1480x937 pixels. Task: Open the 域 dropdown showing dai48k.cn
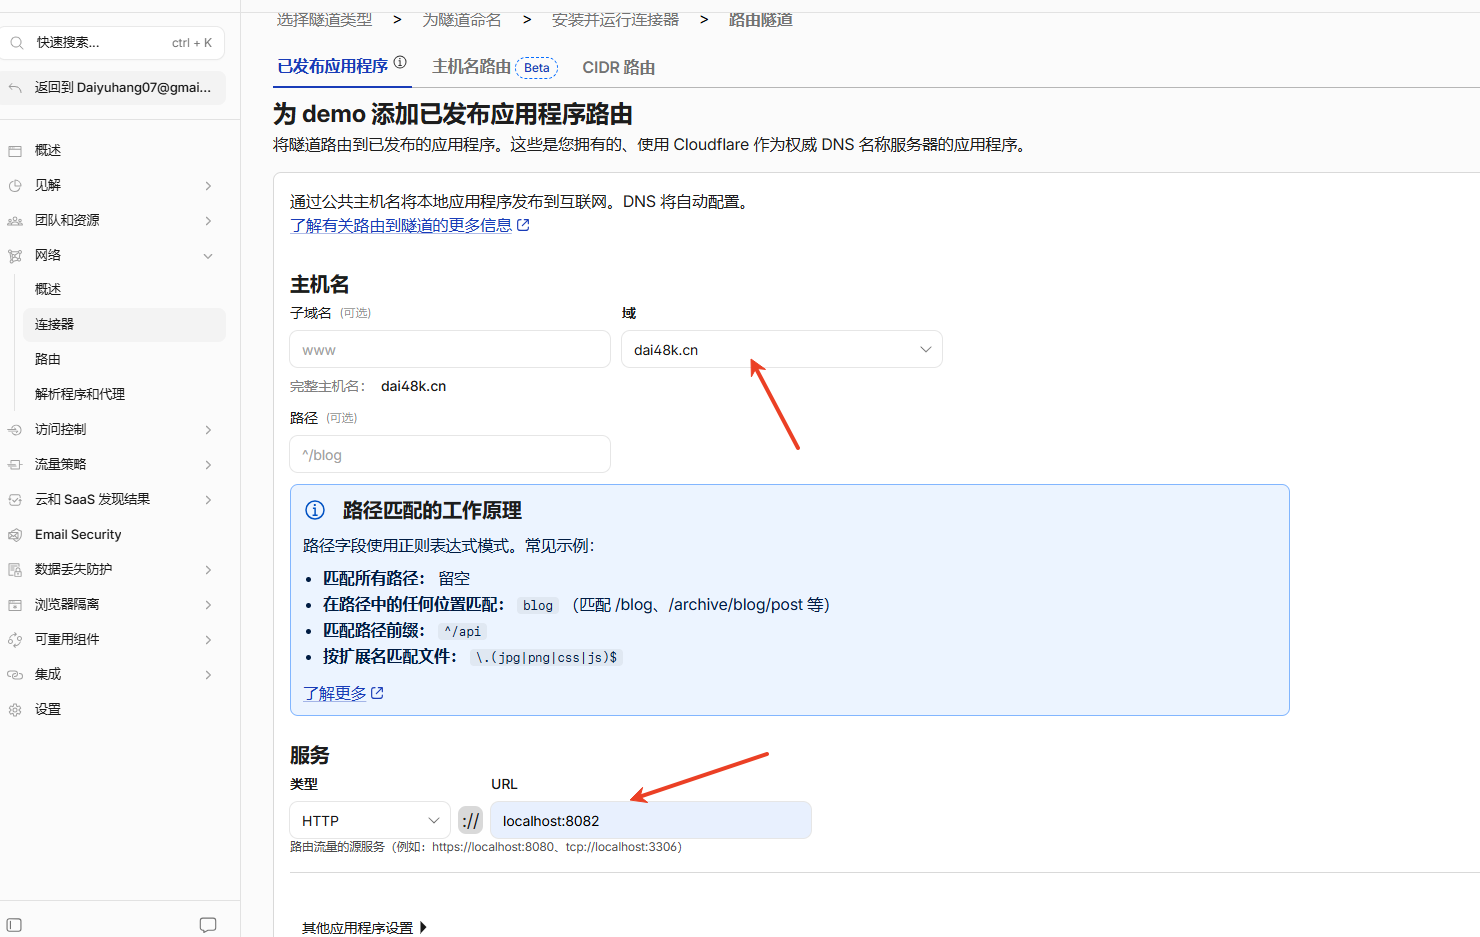tap(782, 349)
